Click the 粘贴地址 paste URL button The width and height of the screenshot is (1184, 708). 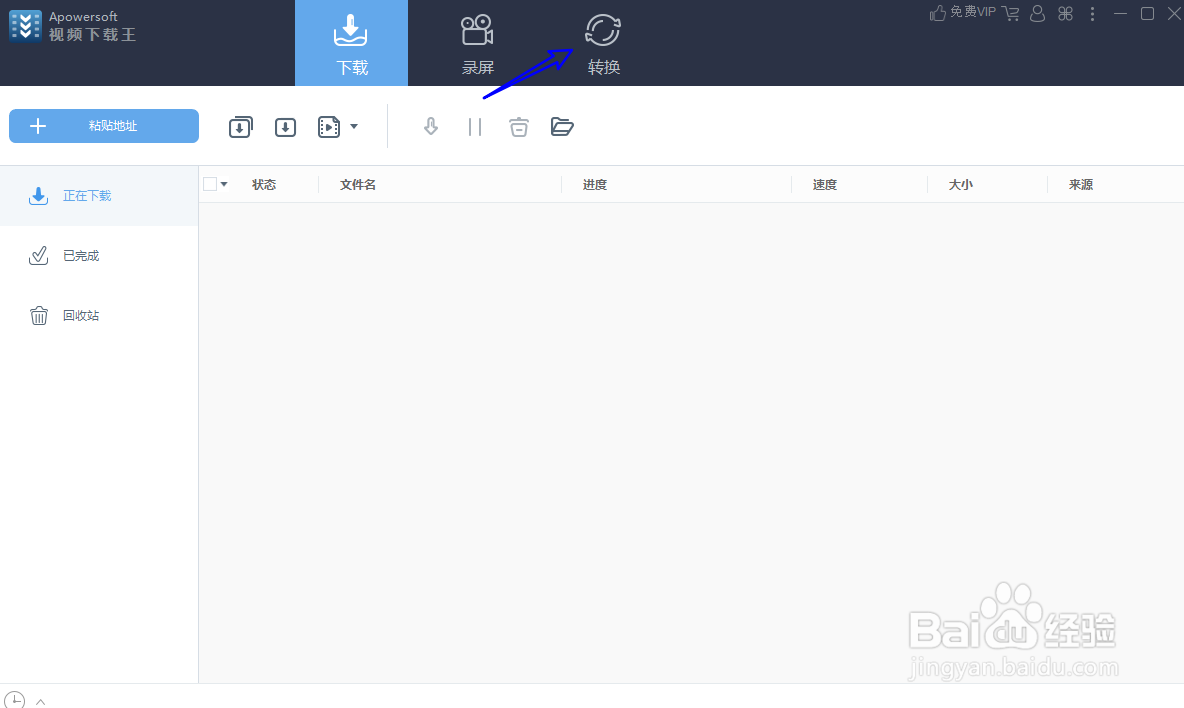pyautogui.click(x=104, y=126)
